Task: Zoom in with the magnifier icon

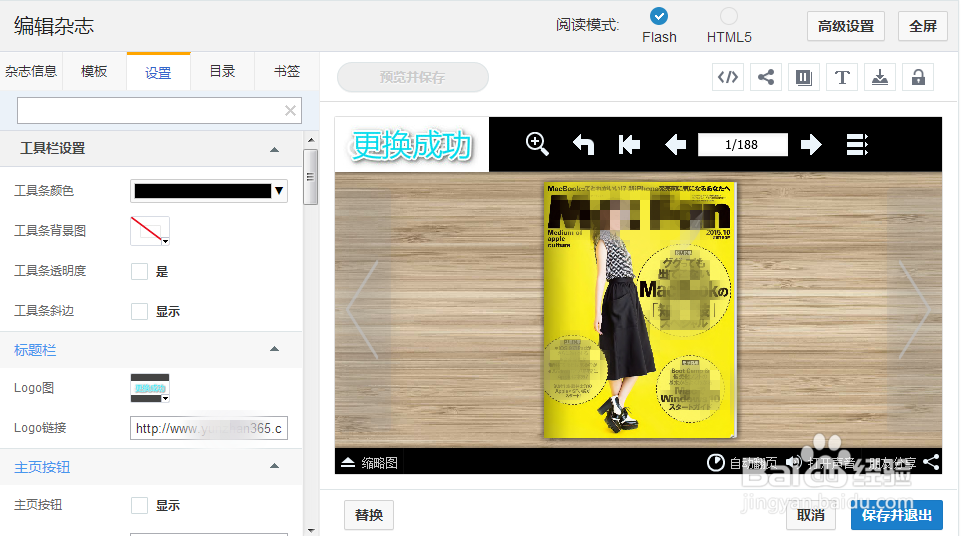Action: coord(537,144)
